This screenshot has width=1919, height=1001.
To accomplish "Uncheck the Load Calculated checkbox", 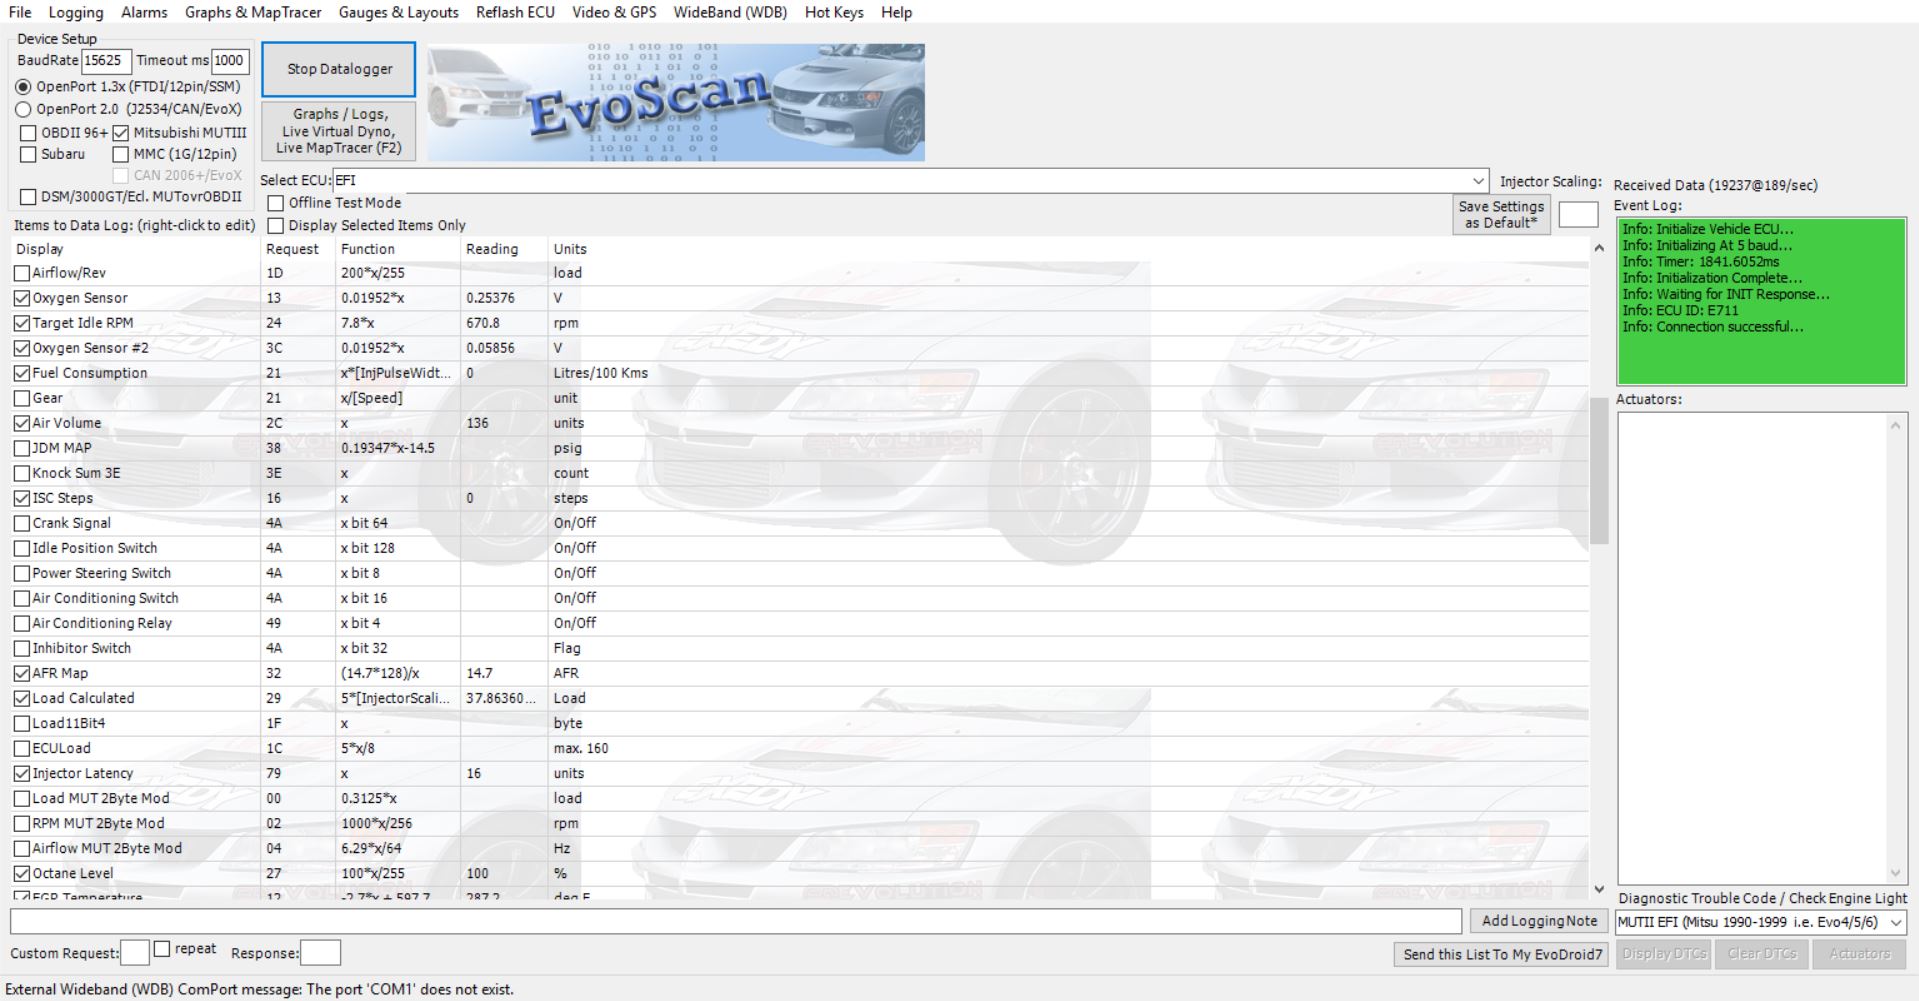I will [x=22, y=698].
